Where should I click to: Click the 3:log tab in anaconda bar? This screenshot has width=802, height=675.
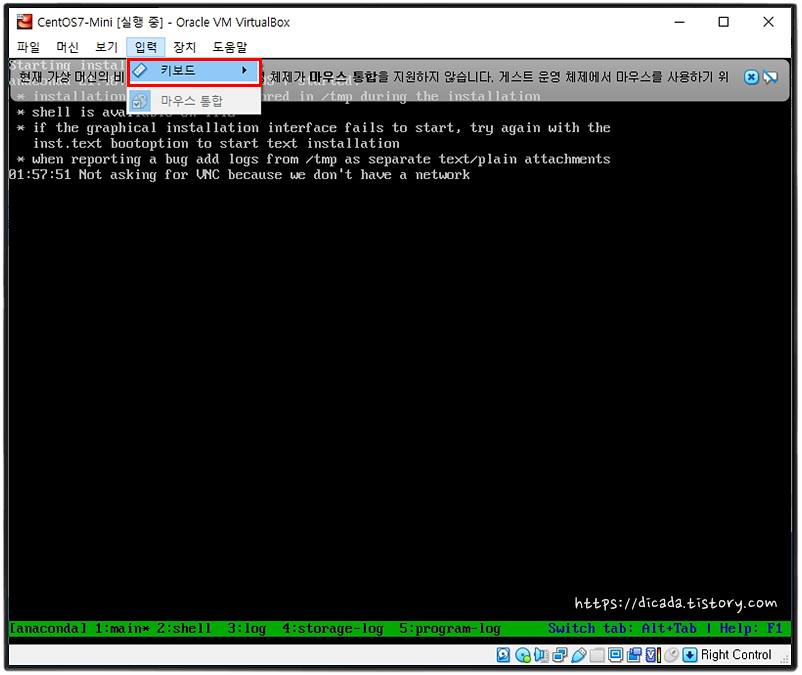click(x=247, y=628)
